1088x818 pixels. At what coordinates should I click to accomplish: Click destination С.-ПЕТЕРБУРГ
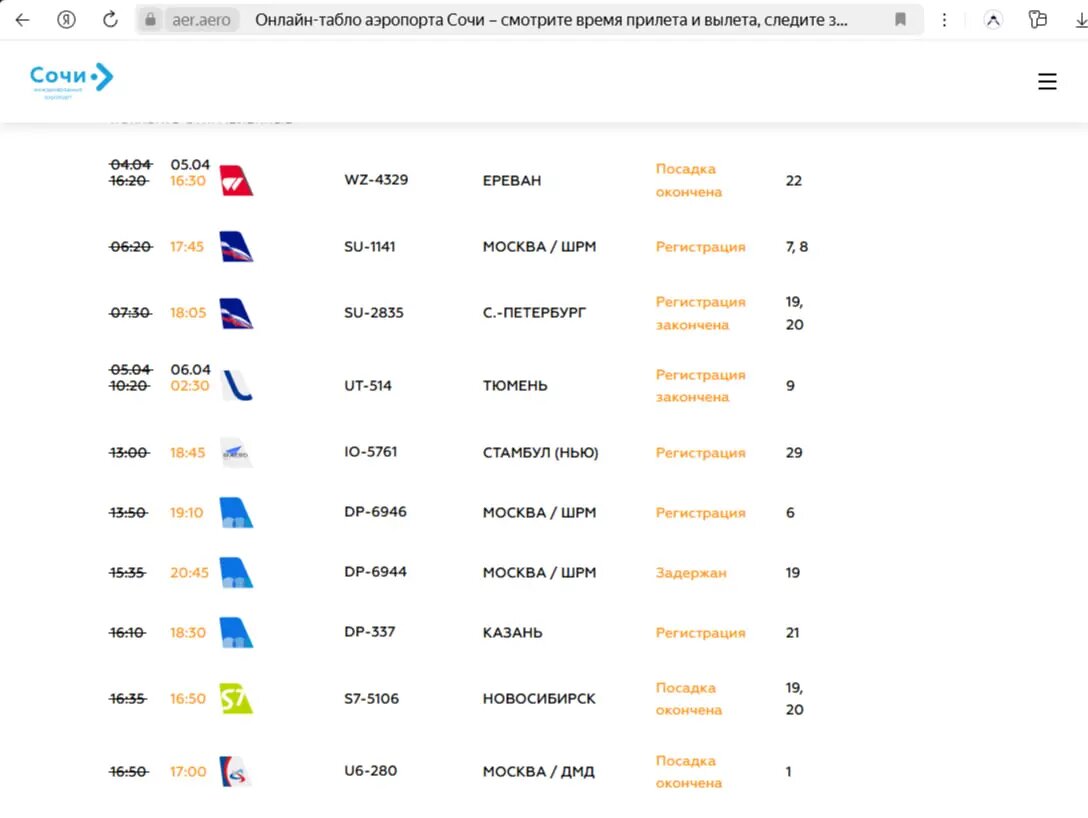534,313
